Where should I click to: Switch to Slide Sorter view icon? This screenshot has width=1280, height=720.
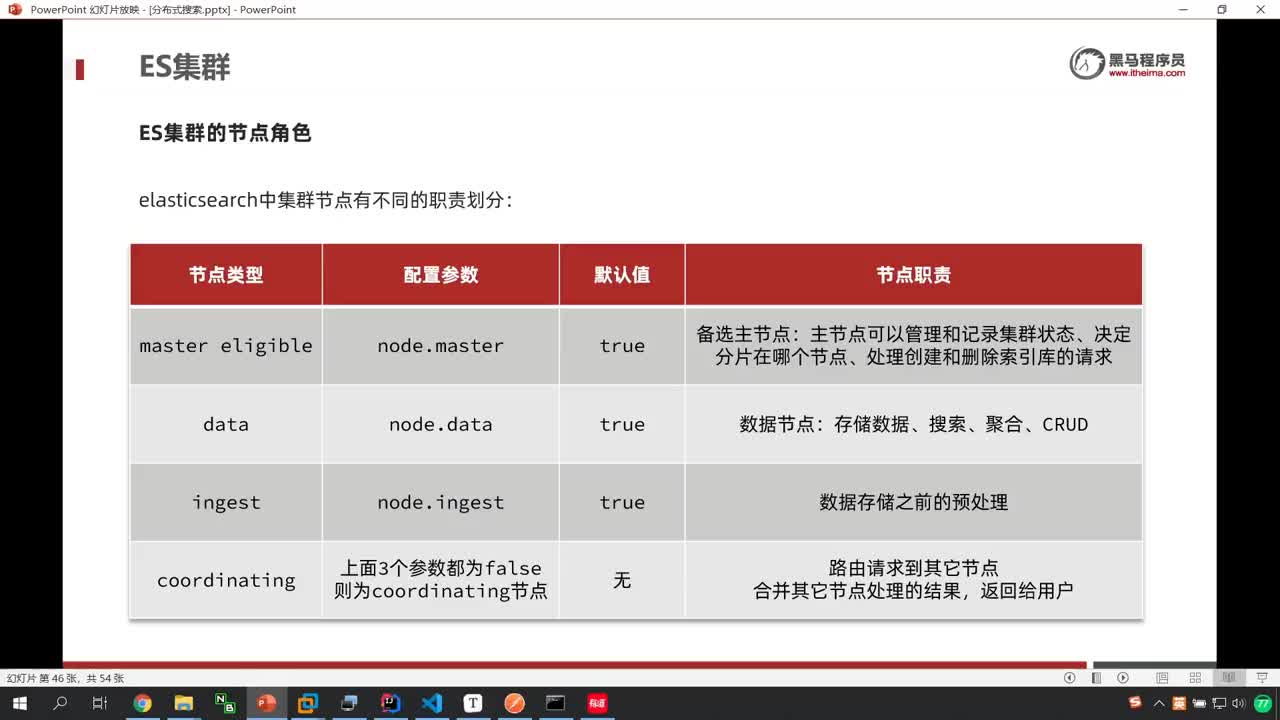[1195, 678]
